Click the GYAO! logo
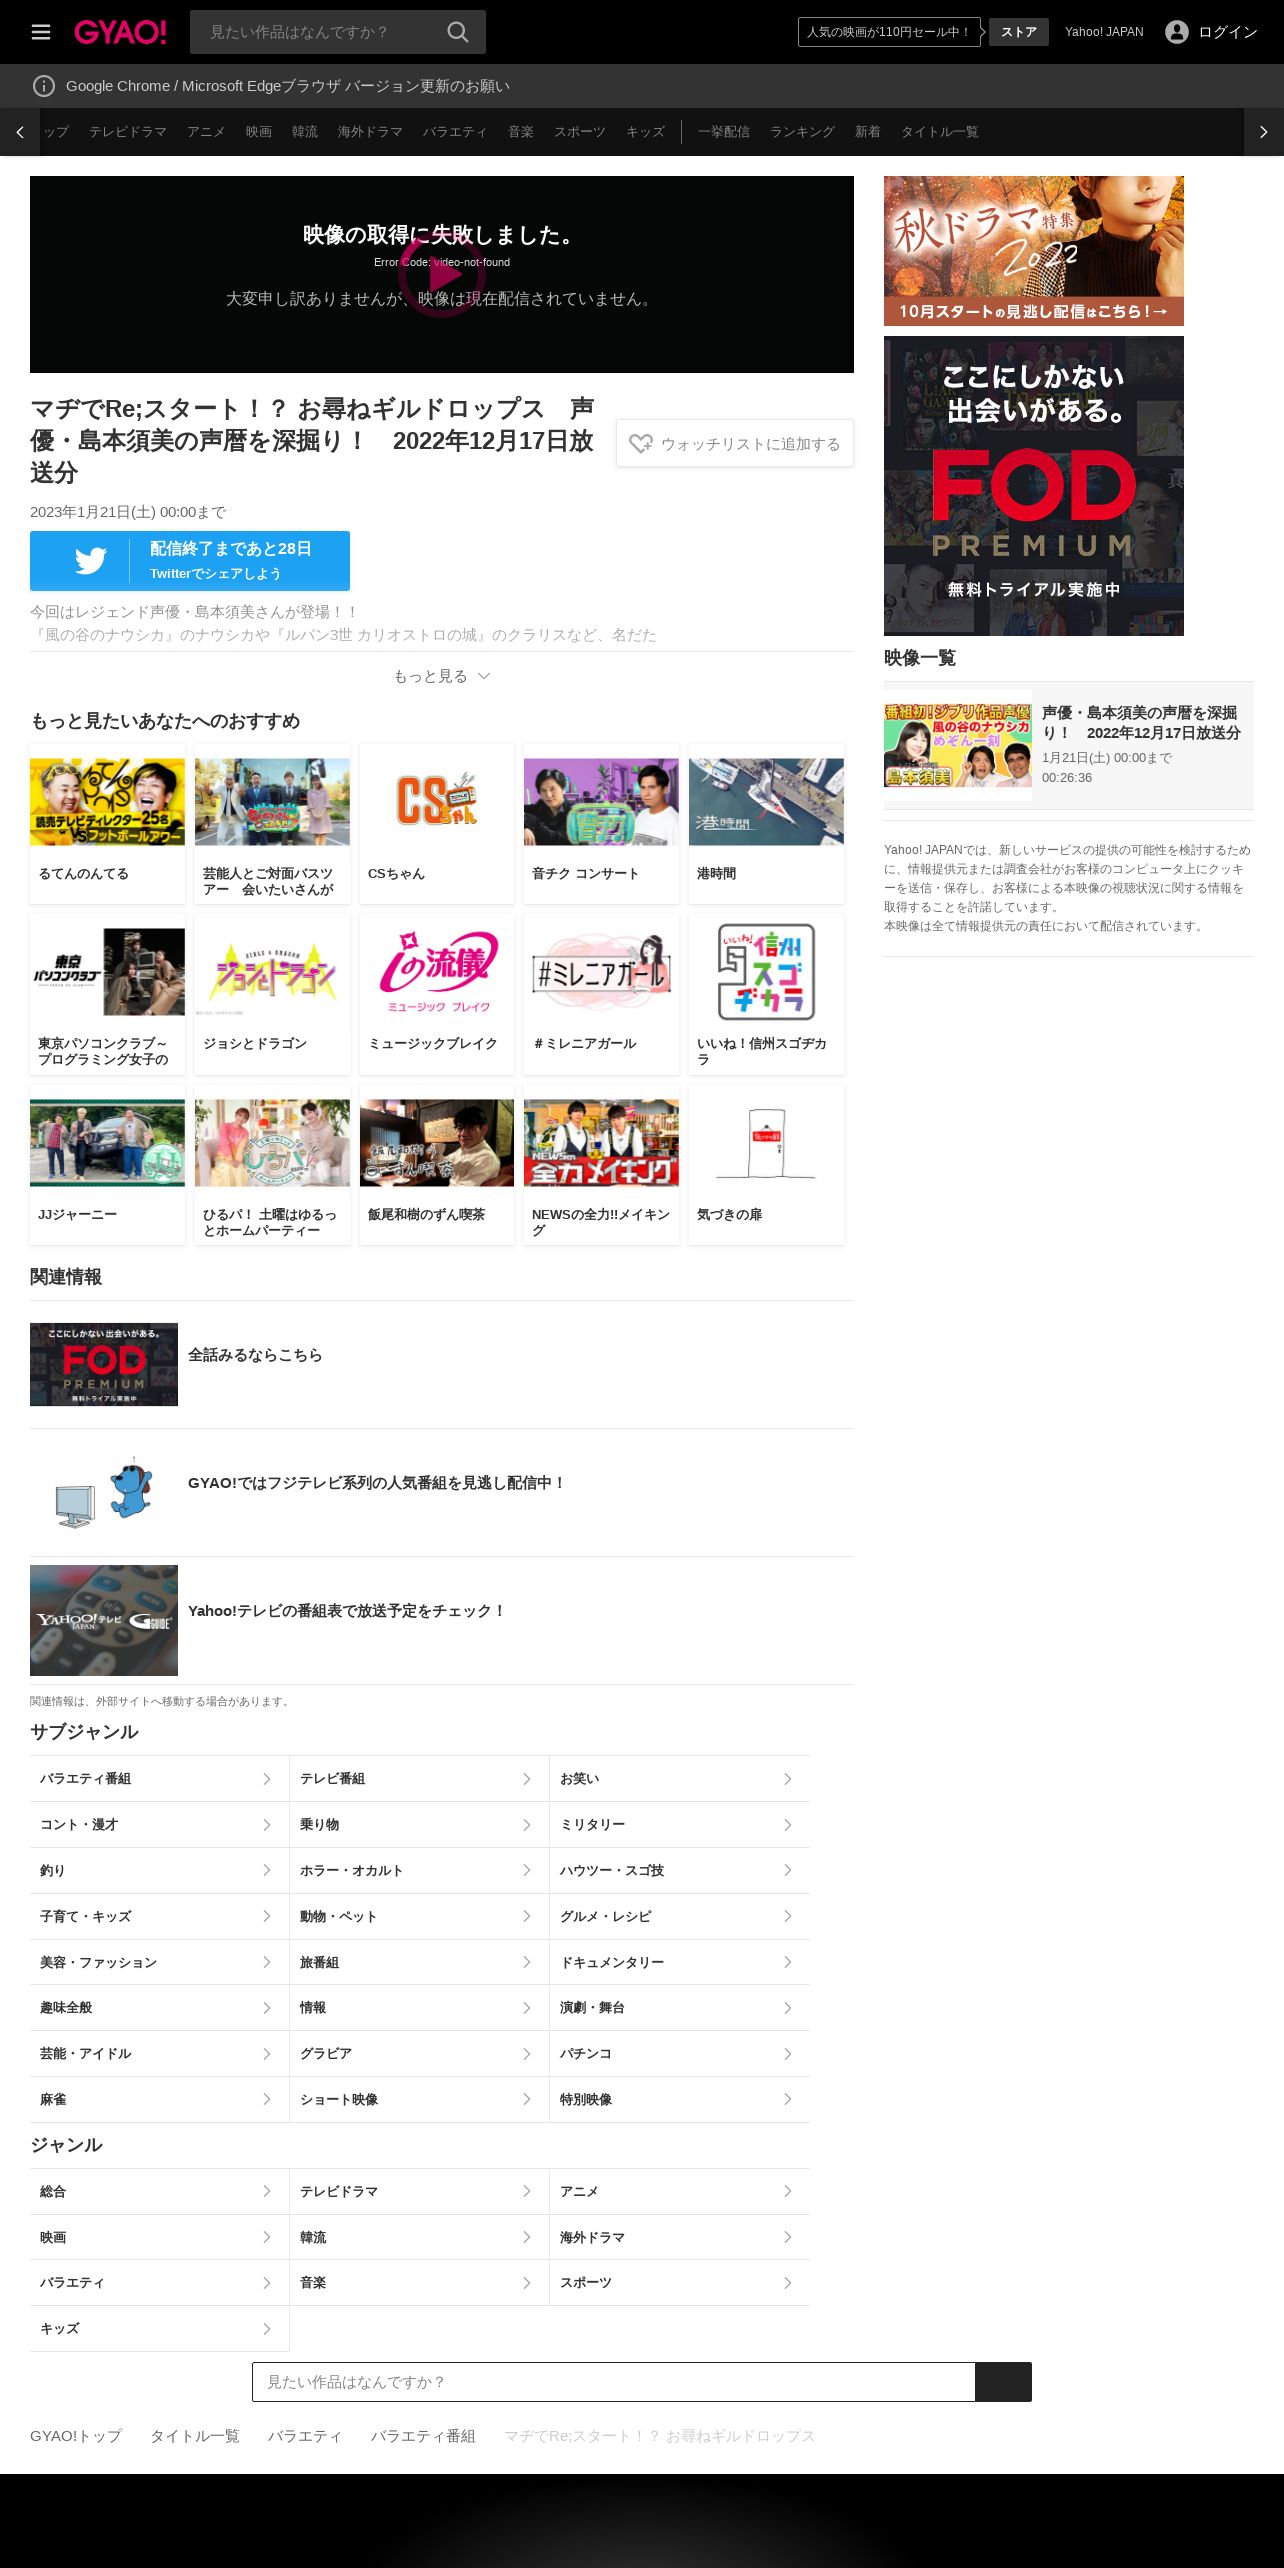 coord(120,32)
